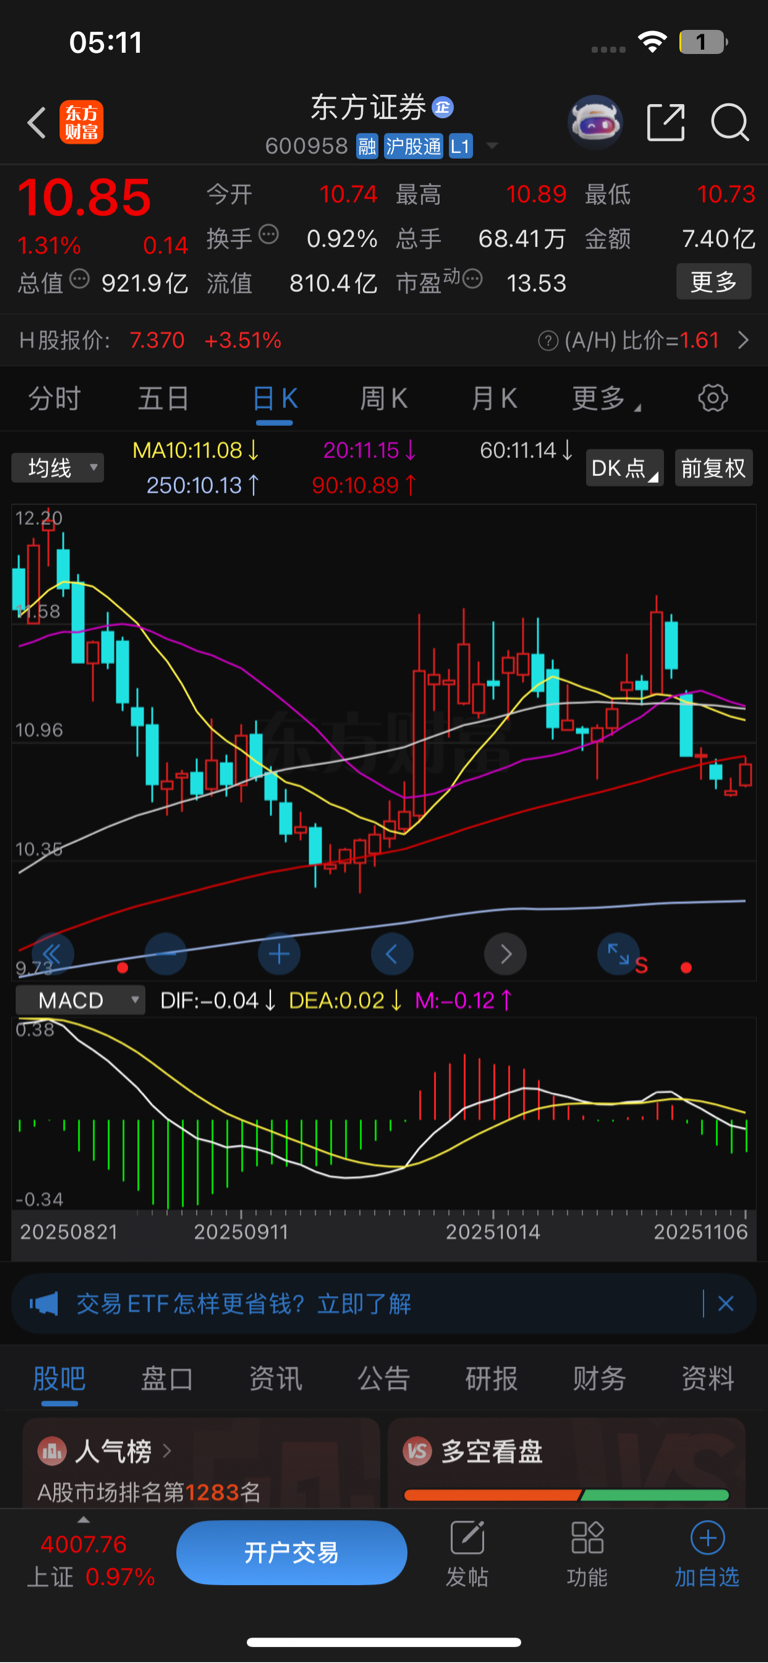The image size is (768, 1663).
Task: Switch to the 股吧 tab
Action: 59,1379
